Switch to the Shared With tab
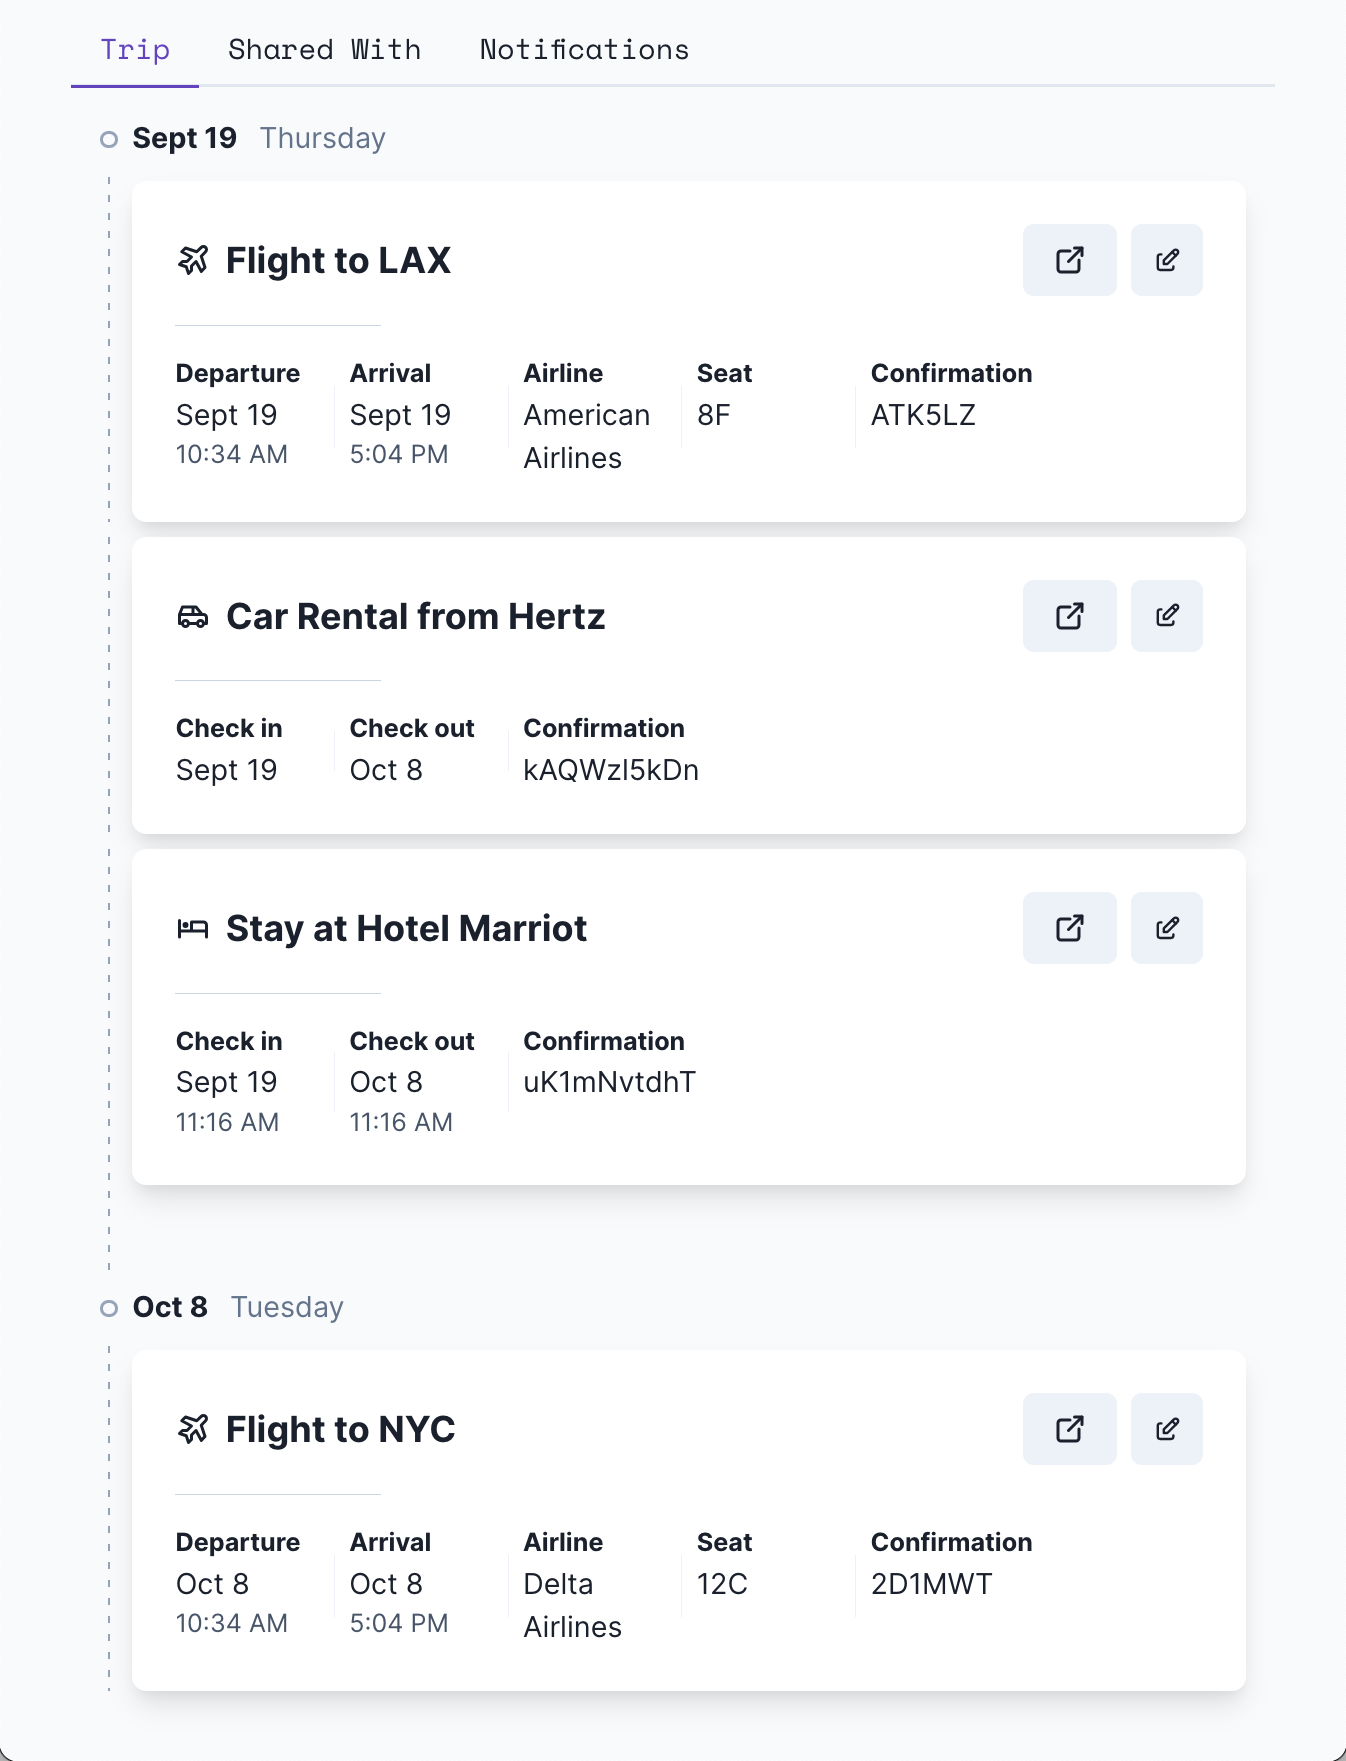Viewport: 1346px width, 1761px height. coord(324,50)
